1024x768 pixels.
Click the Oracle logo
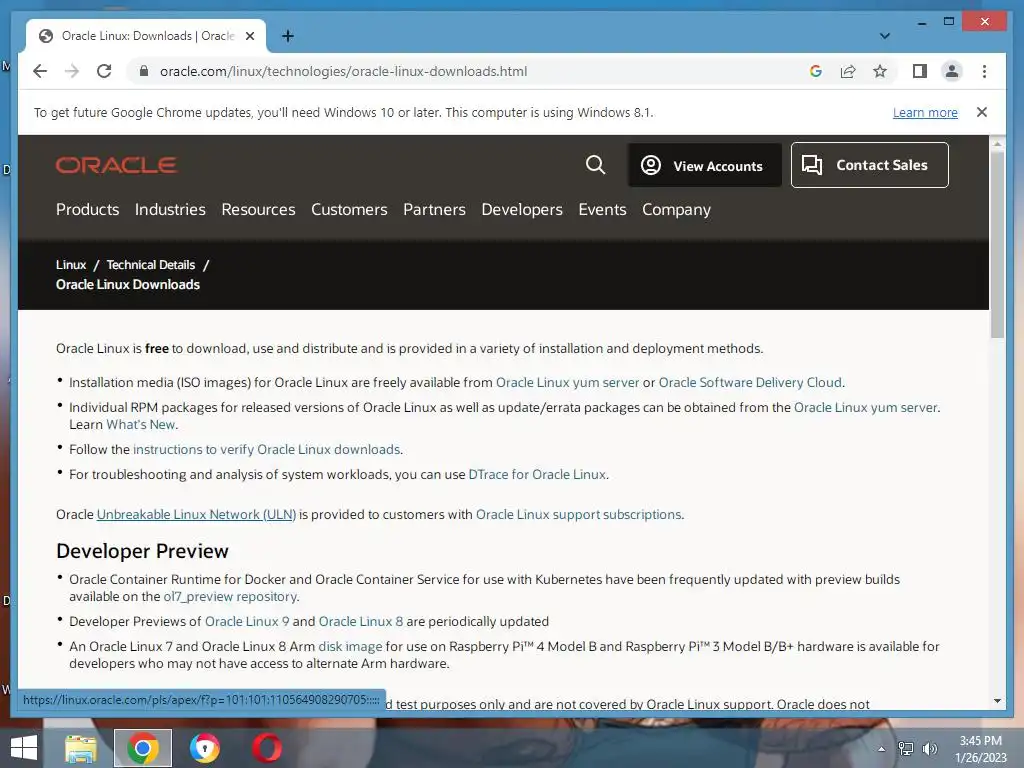pos(116,165)
